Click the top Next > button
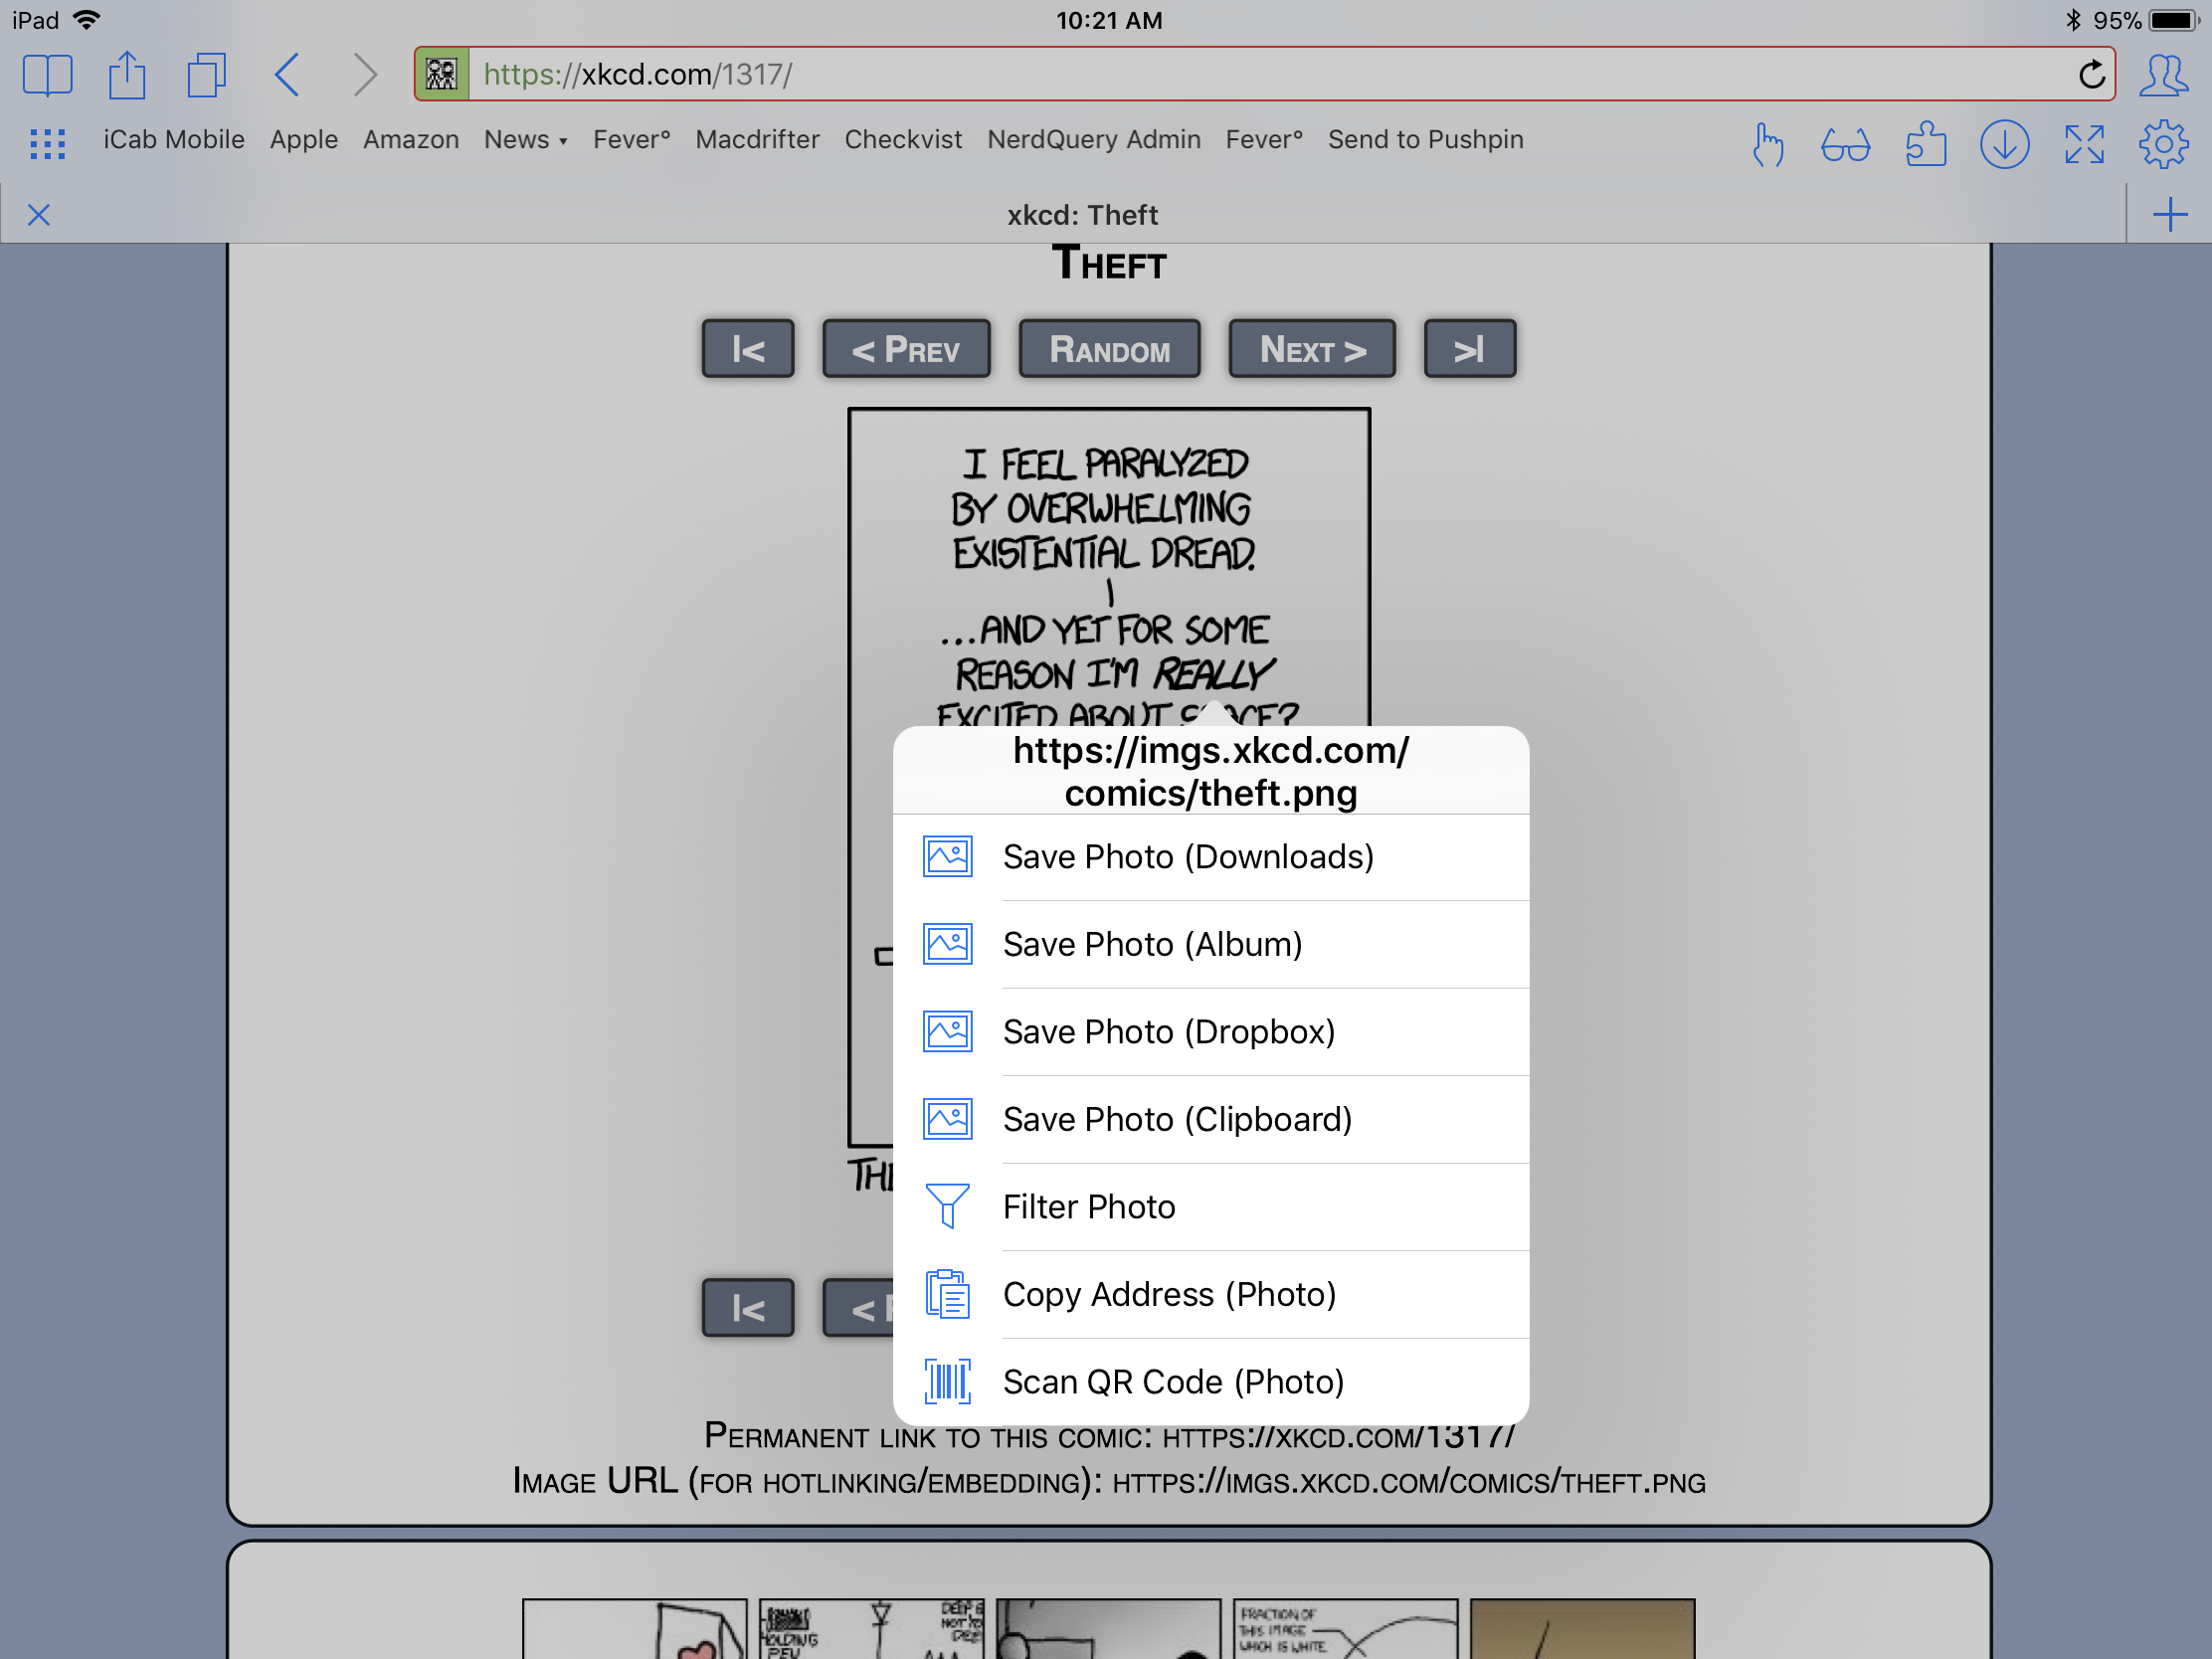This screenshot has width=2212, height=1659. tap(1312, 349)
